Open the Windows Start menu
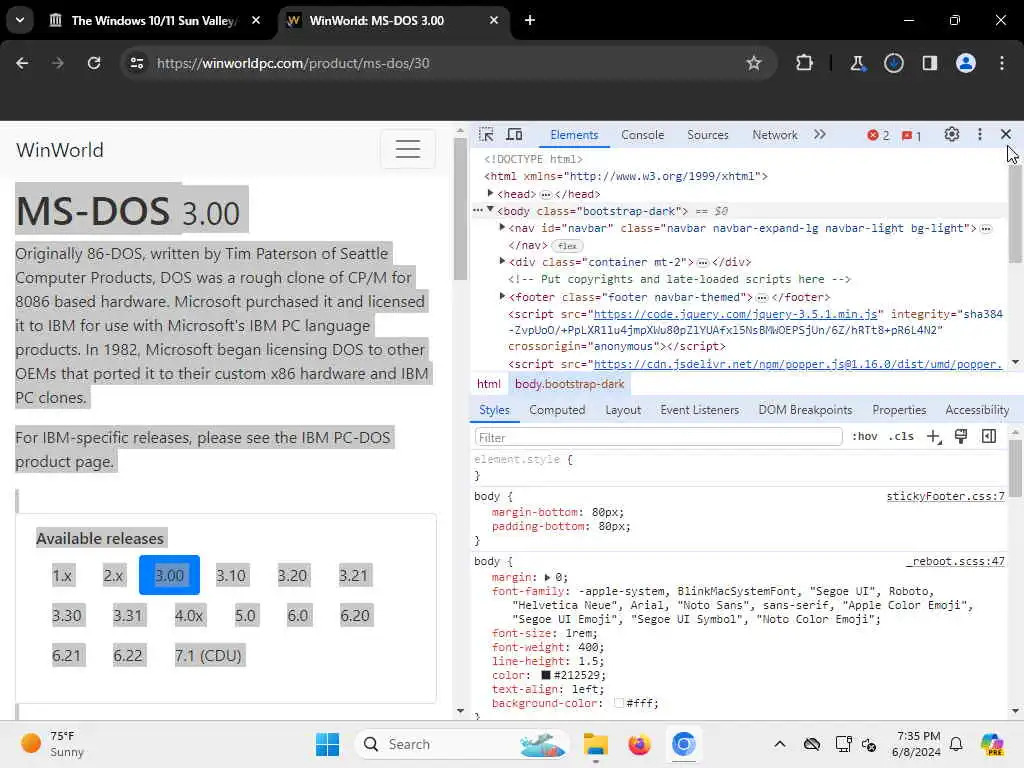1024x768 pixels. [327, 744]
